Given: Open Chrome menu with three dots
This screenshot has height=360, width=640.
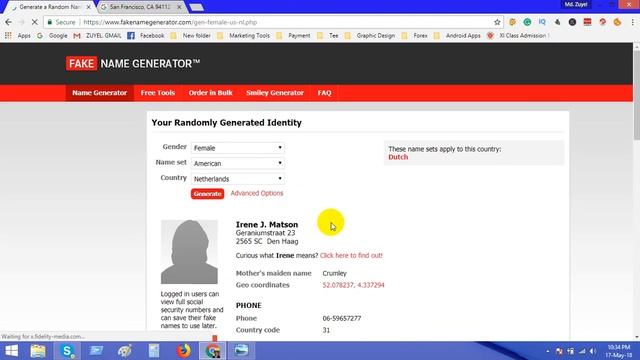Looking at the screenshot, I should (632, 22).
